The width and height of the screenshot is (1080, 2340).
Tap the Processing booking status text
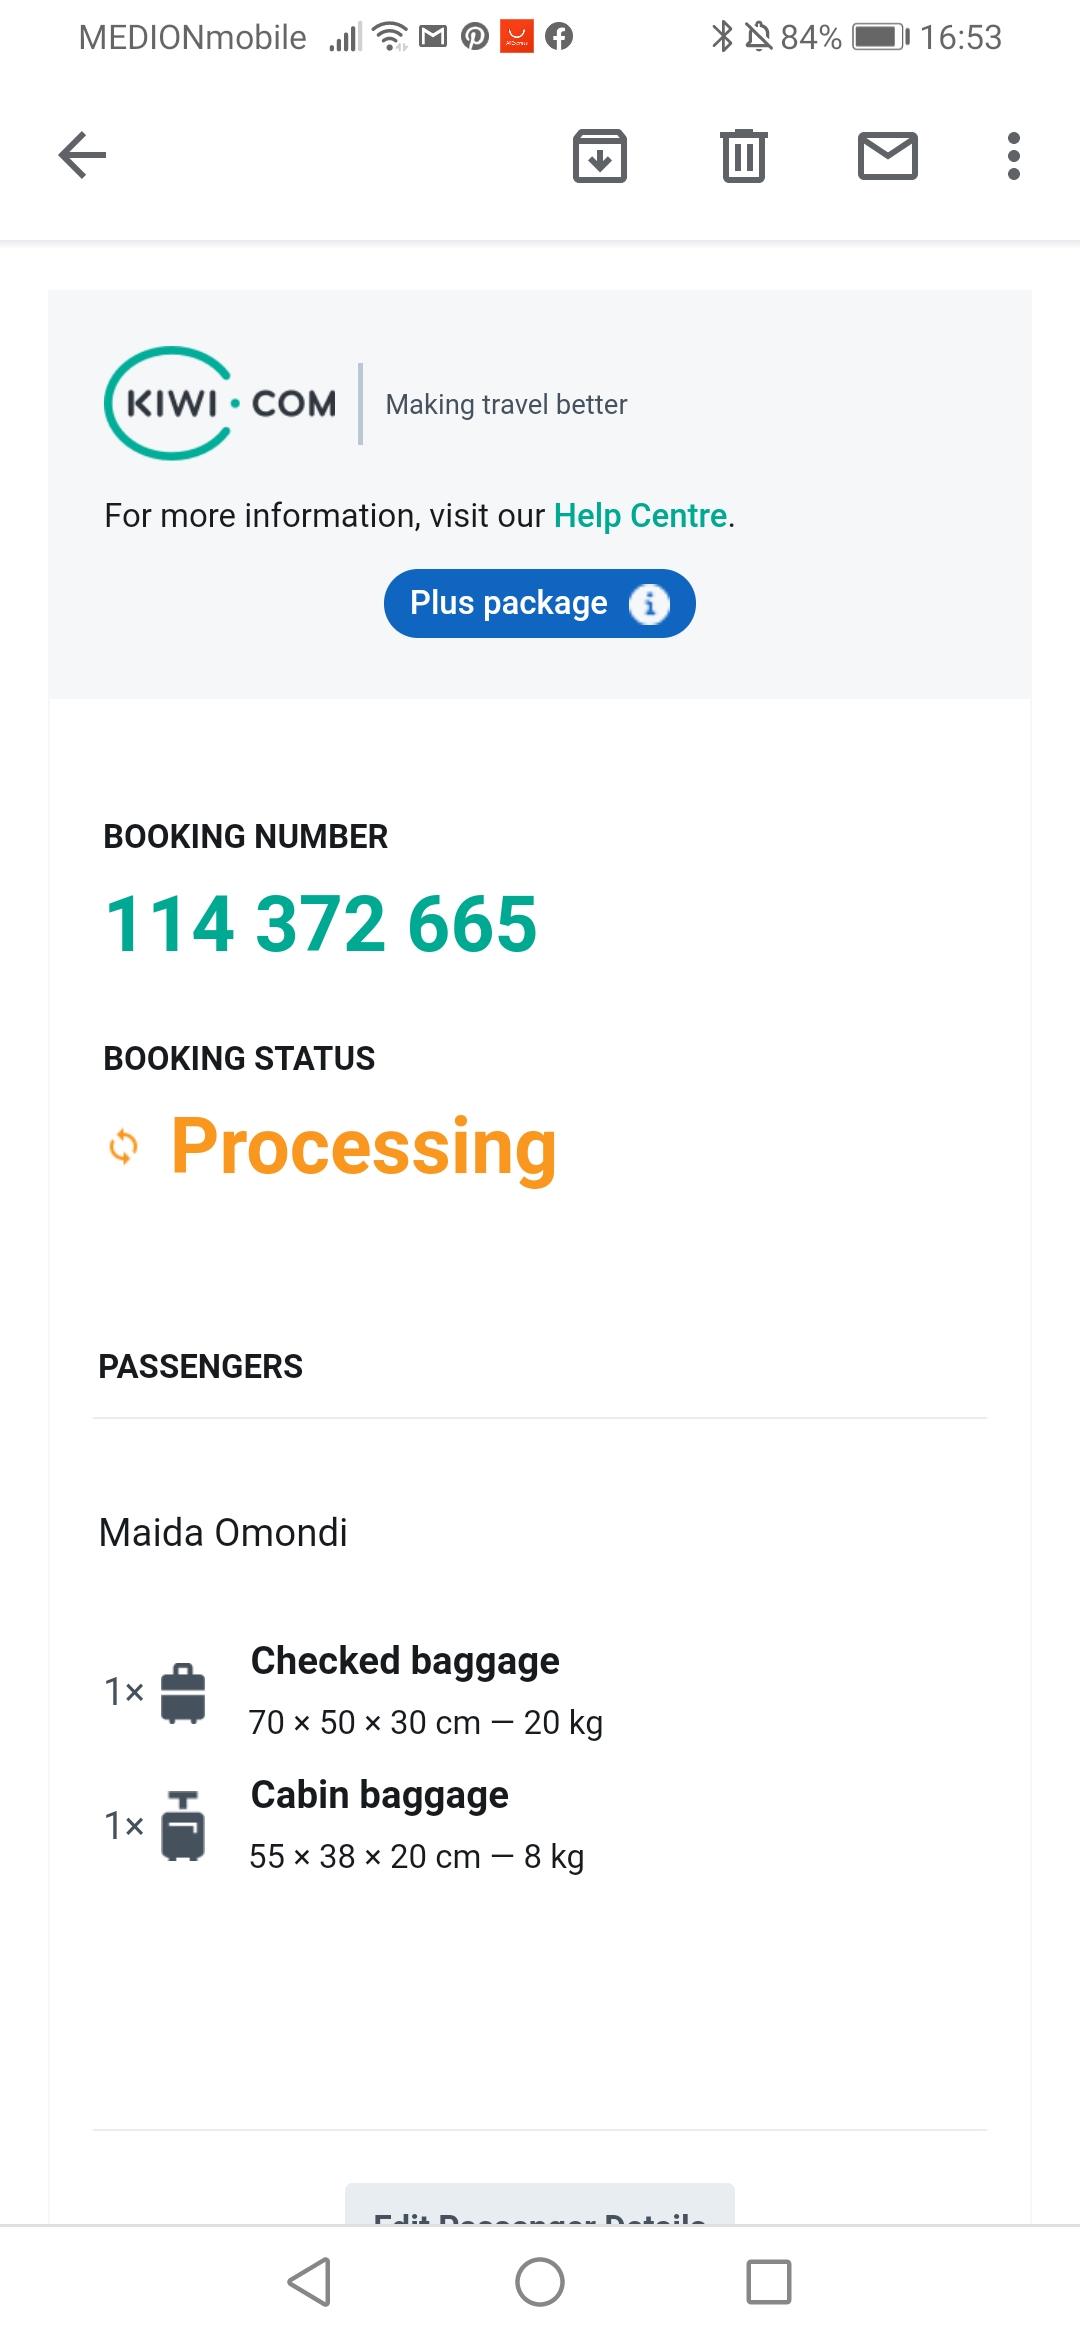pos(364,1146)
